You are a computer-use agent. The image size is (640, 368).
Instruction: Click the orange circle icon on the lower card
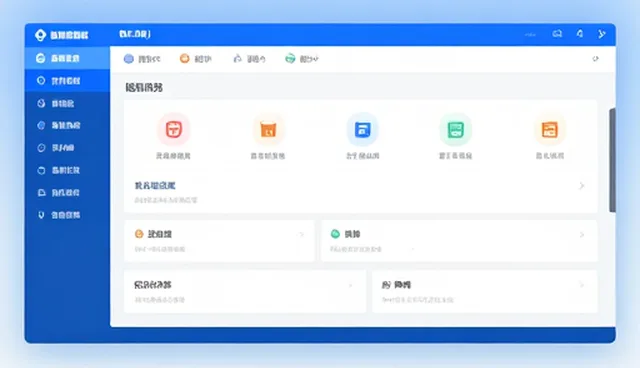click(139, 234)
